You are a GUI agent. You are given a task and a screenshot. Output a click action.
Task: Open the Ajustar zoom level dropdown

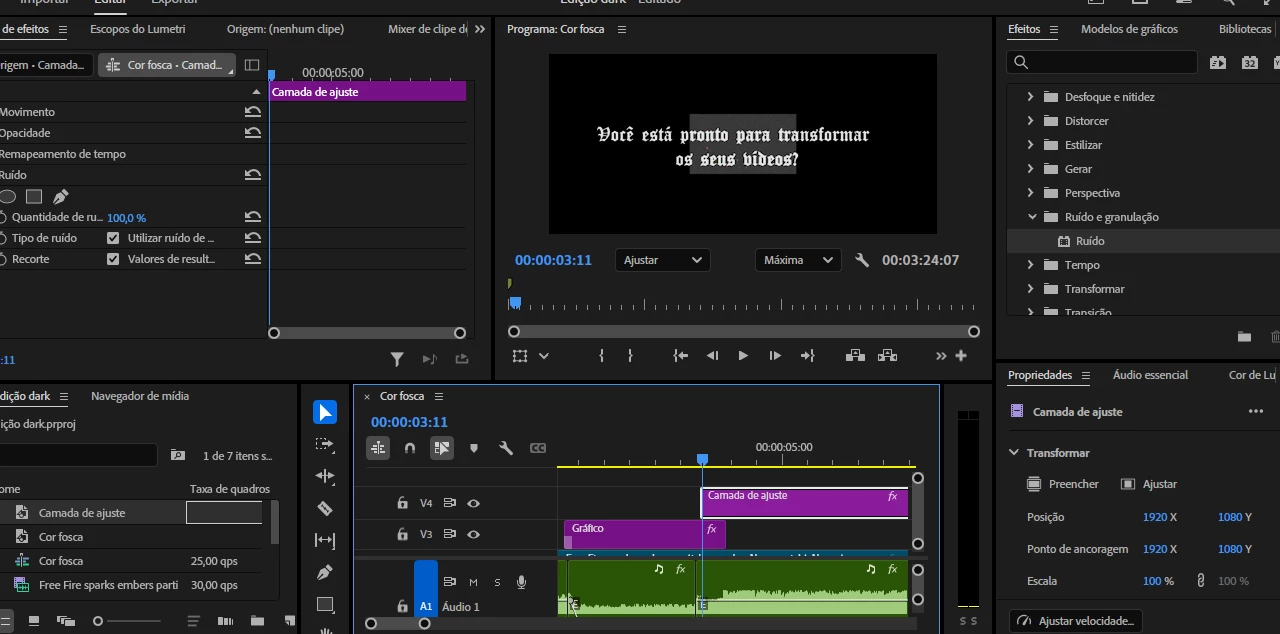pos(663,260)
